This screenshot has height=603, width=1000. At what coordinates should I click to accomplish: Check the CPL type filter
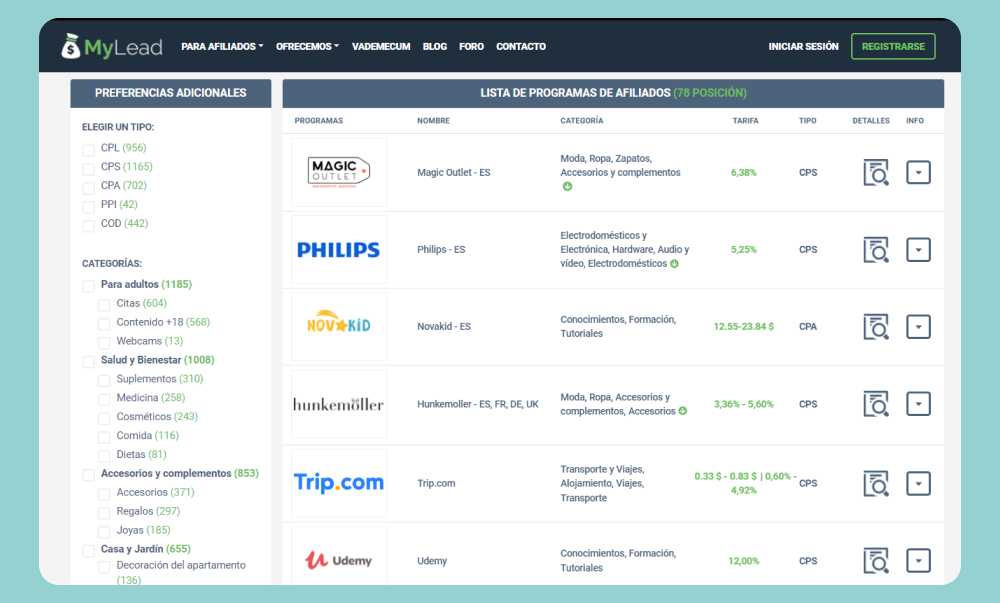[x=89, y=150]
